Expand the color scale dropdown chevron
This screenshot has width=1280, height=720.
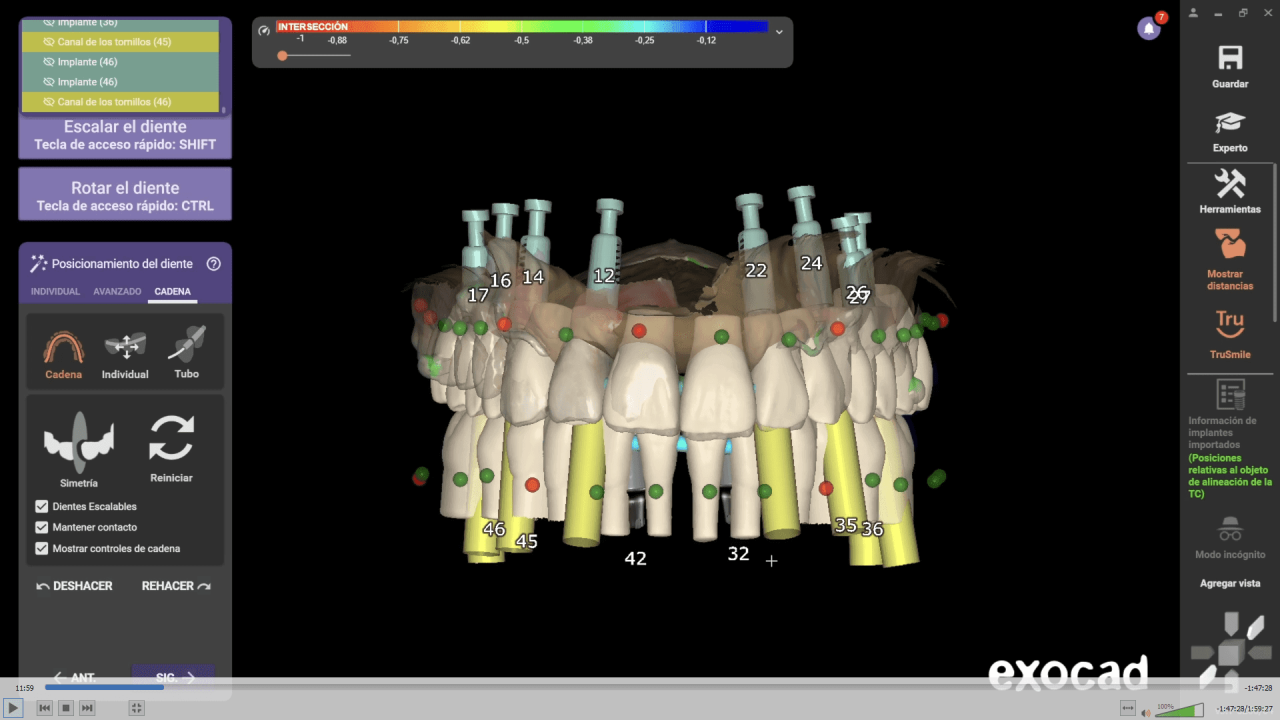779,31
